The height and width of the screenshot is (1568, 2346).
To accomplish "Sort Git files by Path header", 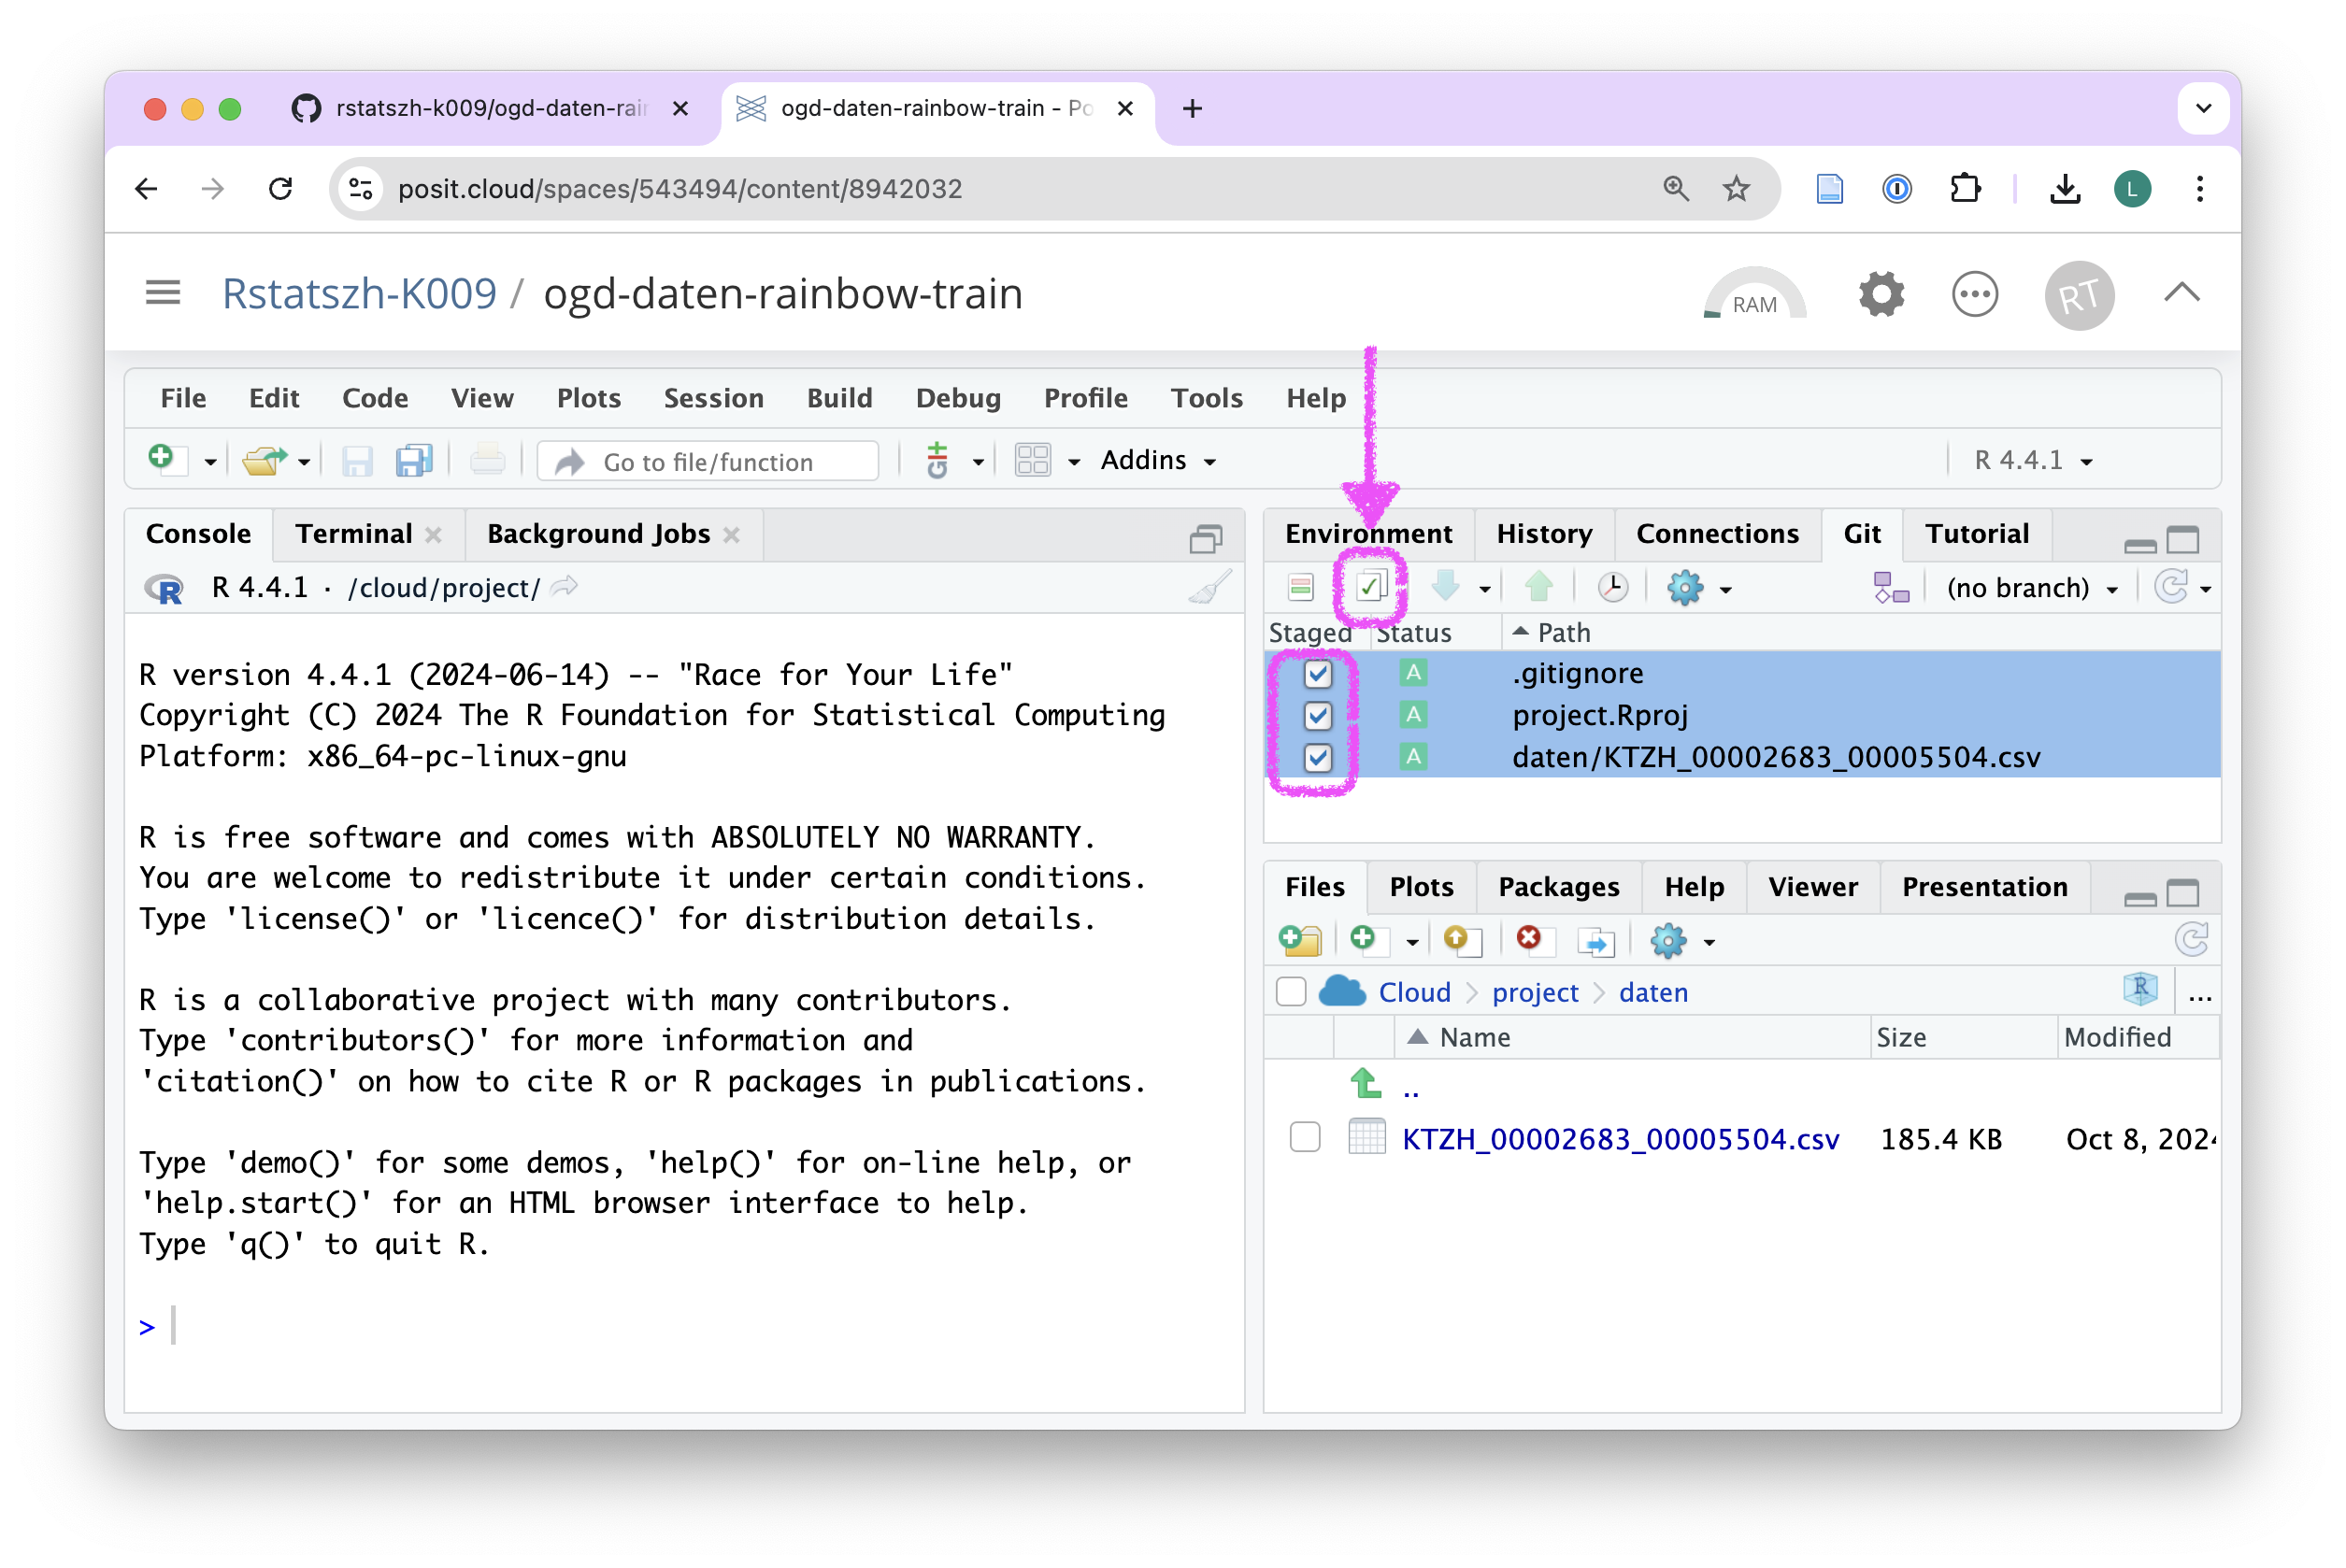I will tap(1563, 633).
